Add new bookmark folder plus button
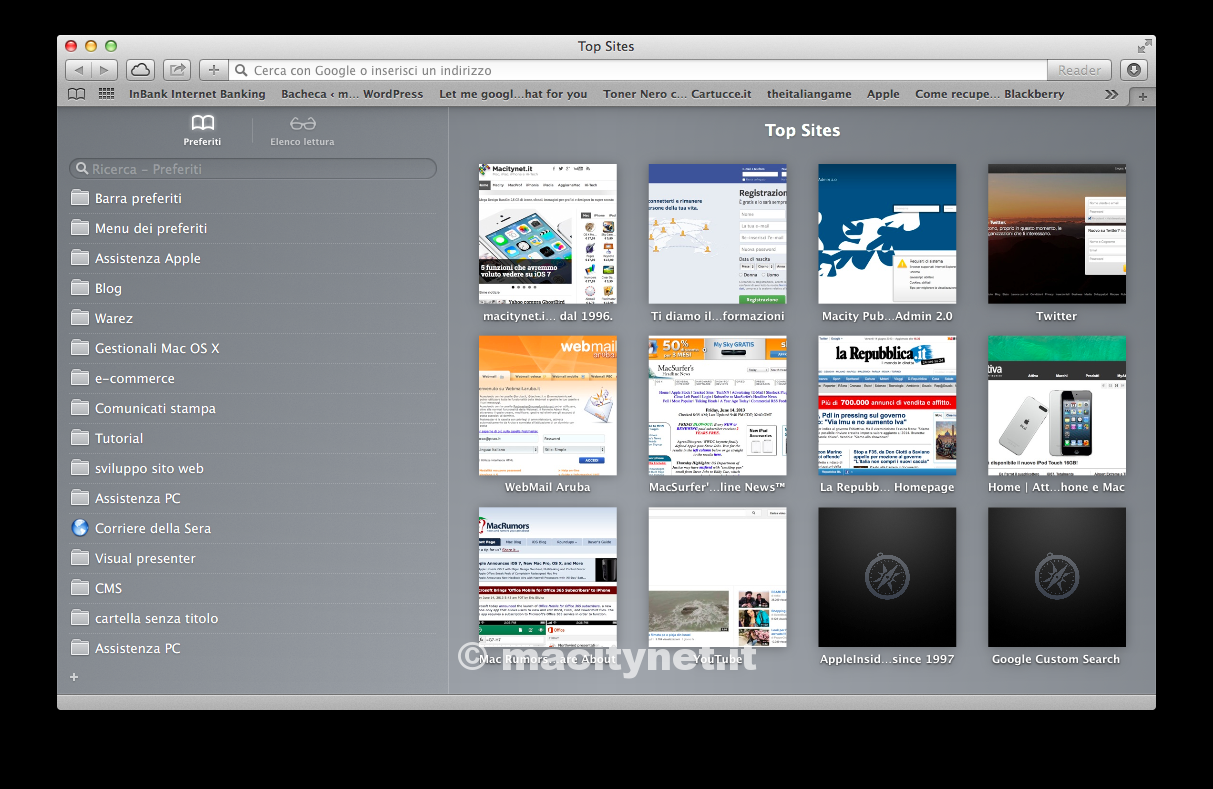1213x789 pixels. pyautogui.click(x=74, y=677)
